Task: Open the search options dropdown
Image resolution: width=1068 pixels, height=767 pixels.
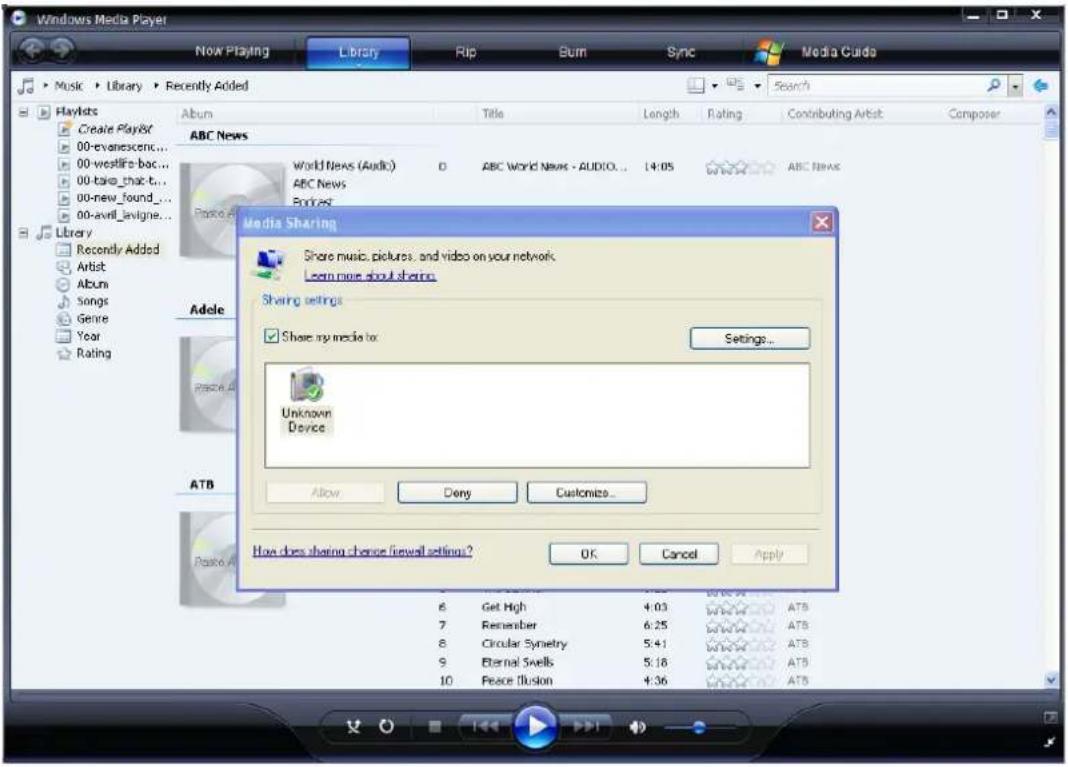Action: [x=1016, y=87]
